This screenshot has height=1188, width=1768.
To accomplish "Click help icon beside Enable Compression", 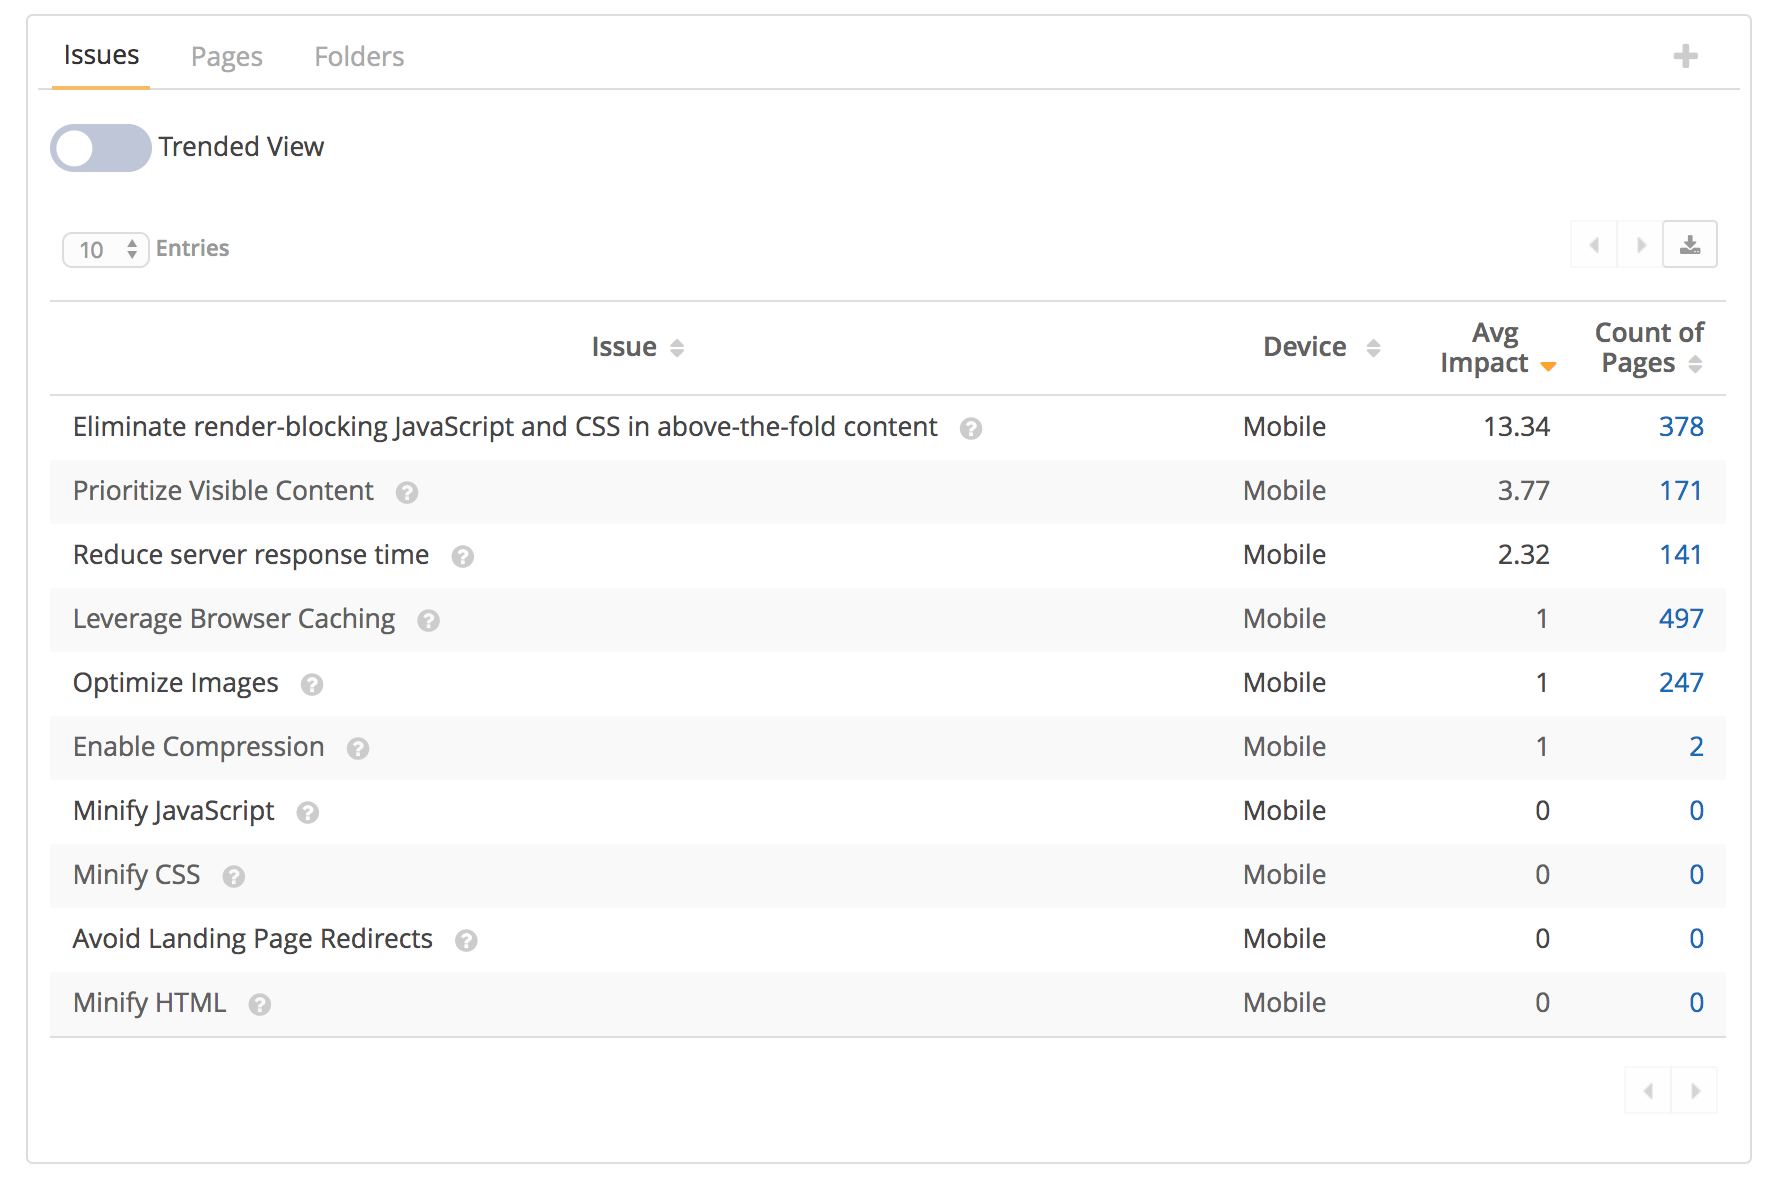I will (x=358, y=748).
